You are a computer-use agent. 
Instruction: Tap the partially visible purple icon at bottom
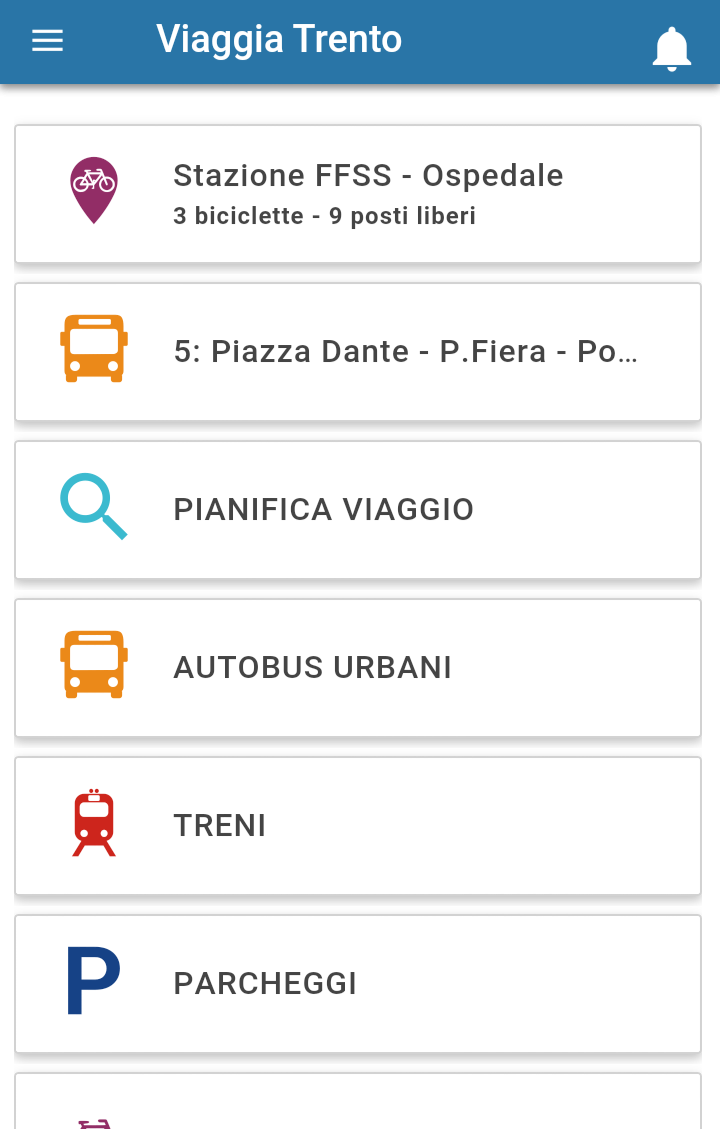click(x=94, y=1123)
